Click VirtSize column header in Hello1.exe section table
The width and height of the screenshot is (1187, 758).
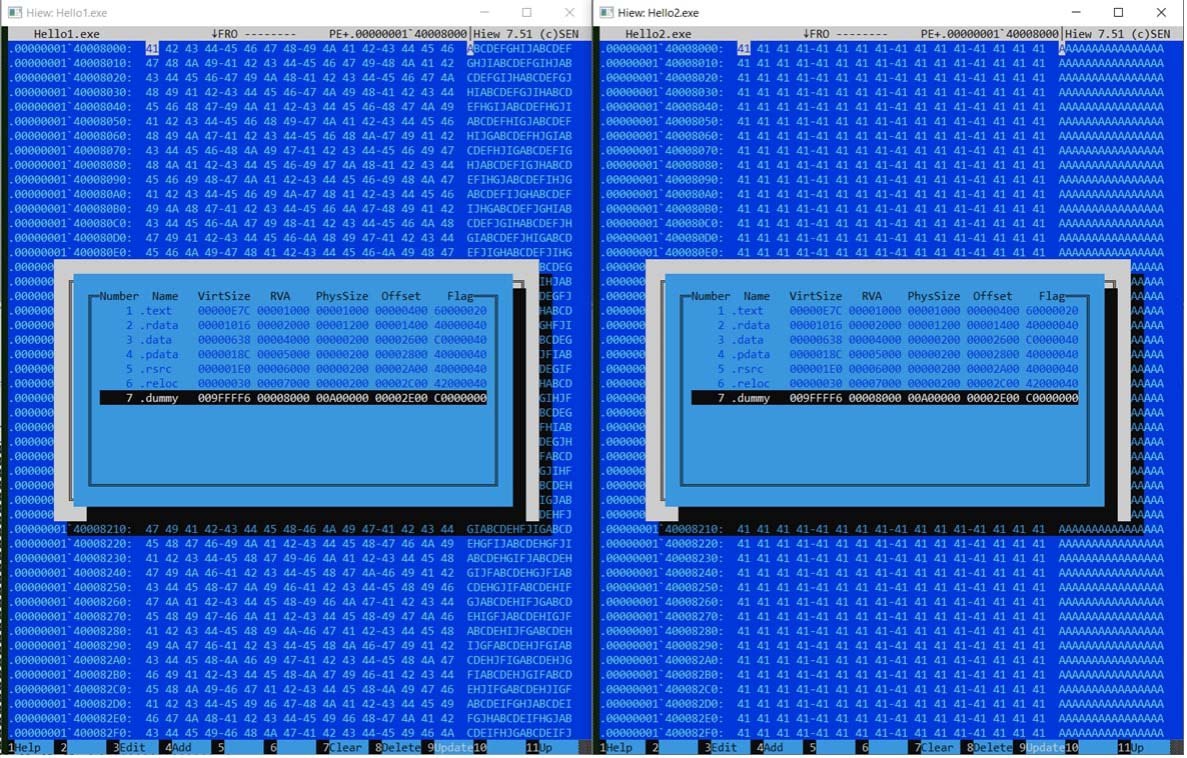coord(223,296)
